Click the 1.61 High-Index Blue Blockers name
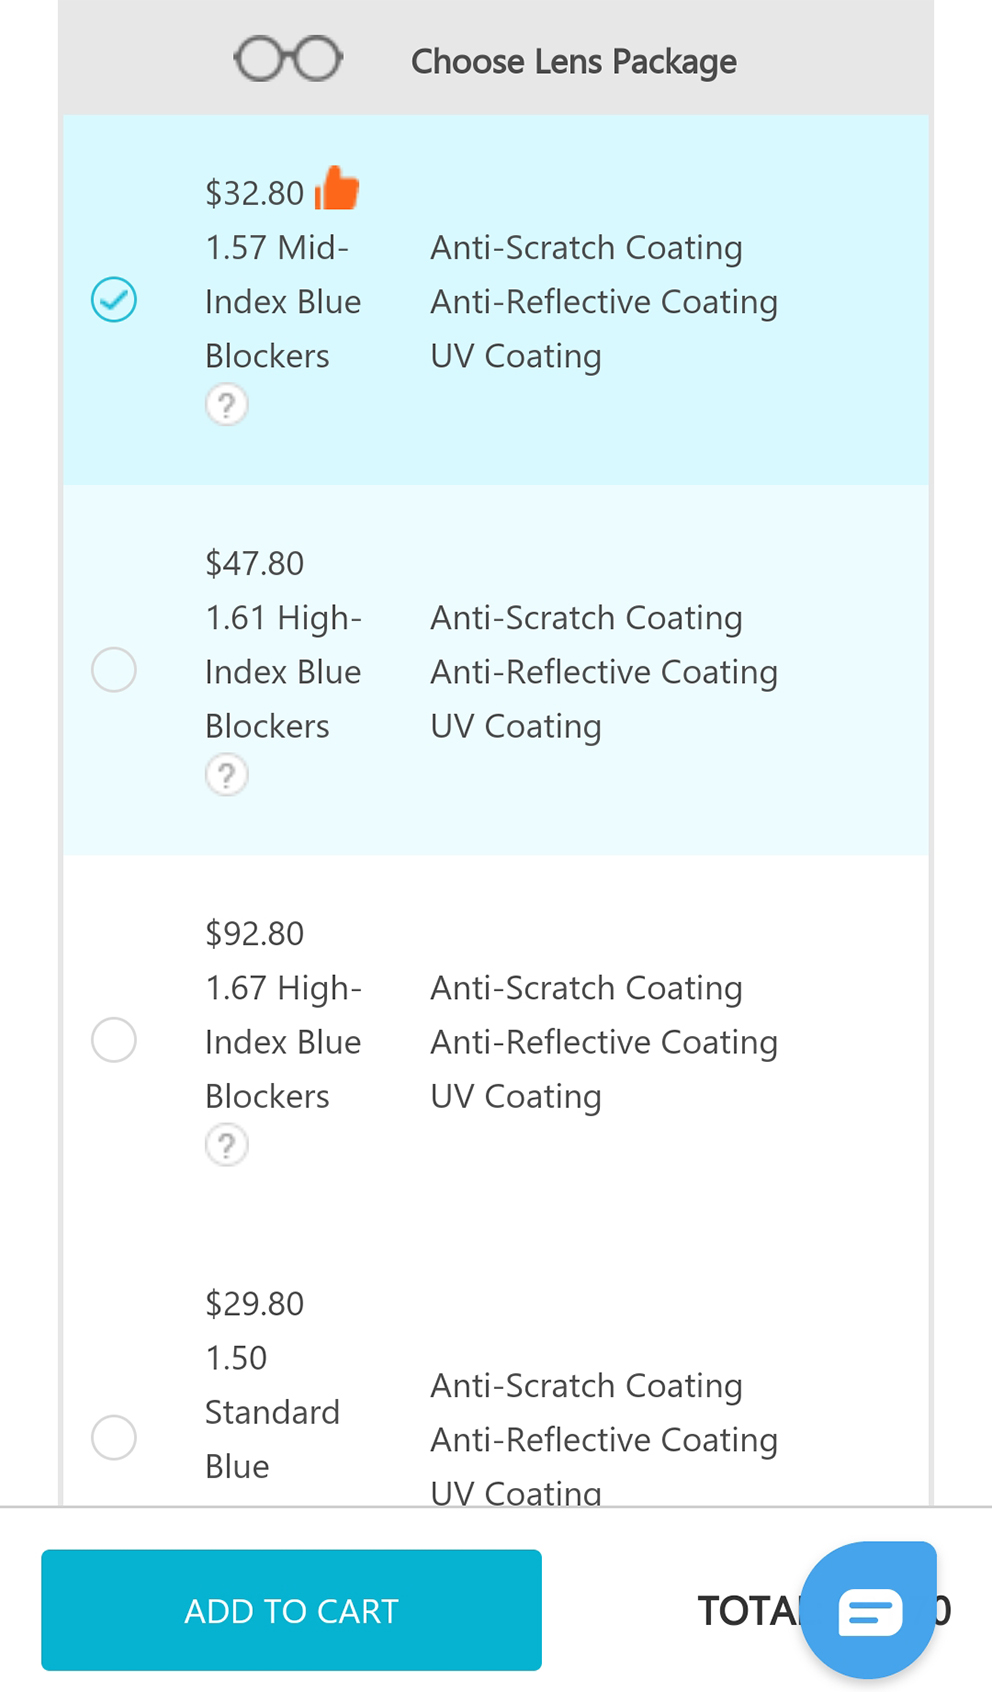Image resolution: width=992 pixels, height=1692 pixels. point(283,672)
